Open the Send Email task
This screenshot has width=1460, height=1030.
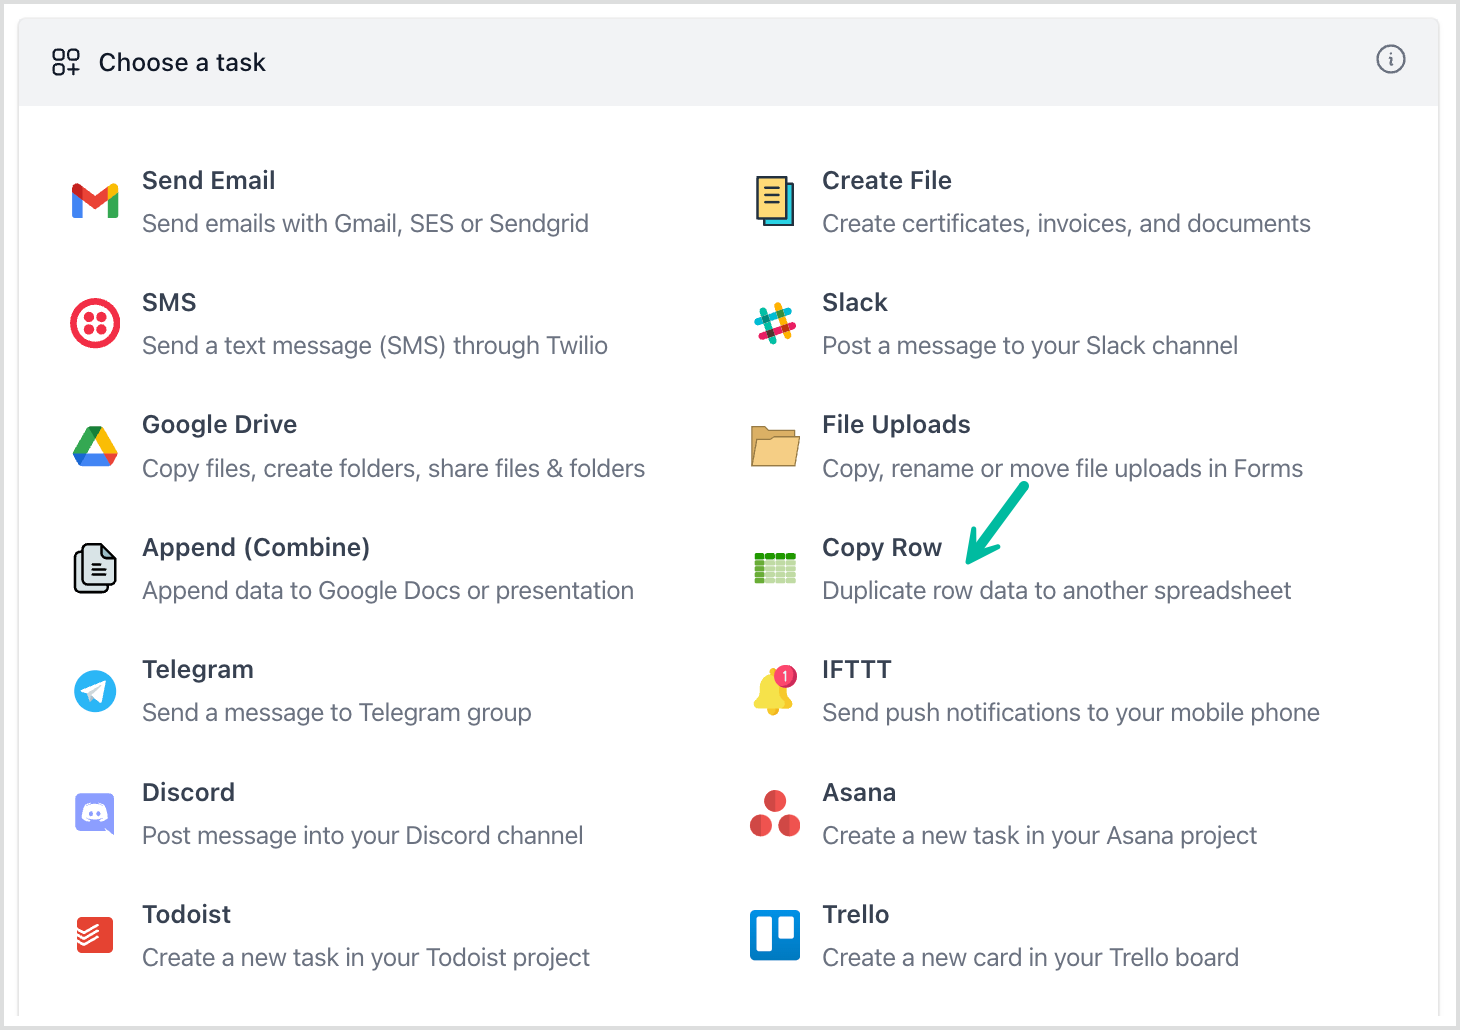click(208, 180)
